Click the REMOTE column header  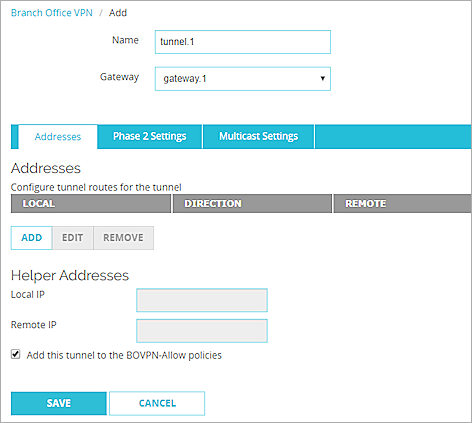[402, 204]
